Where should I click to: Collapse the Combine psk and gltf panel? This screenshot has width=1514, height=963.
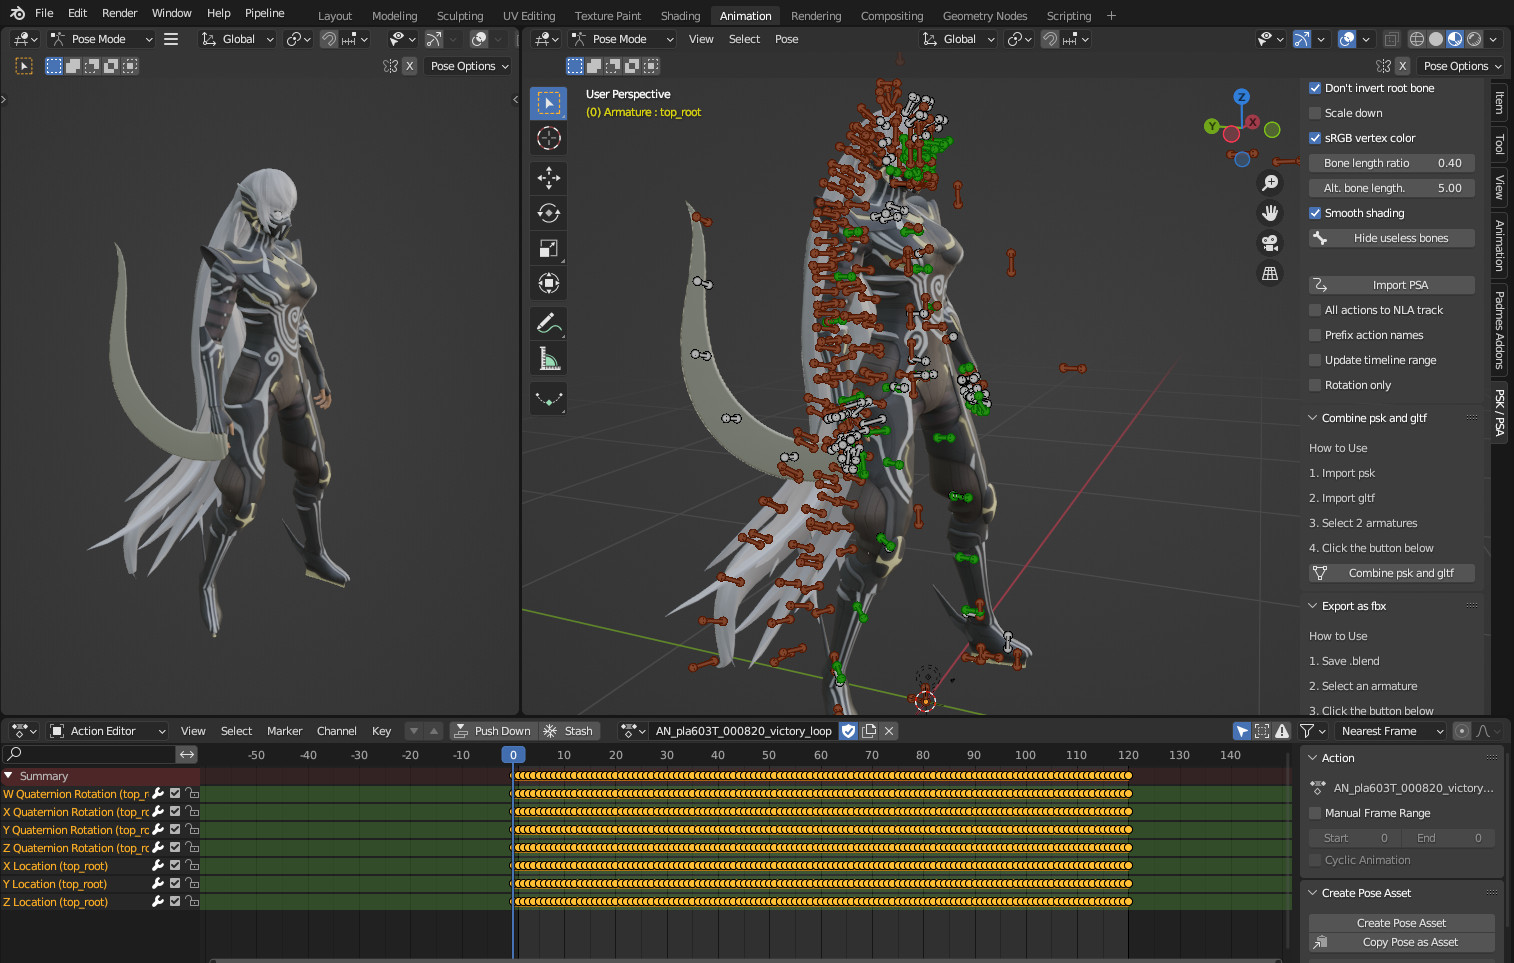pos(1312,417)
